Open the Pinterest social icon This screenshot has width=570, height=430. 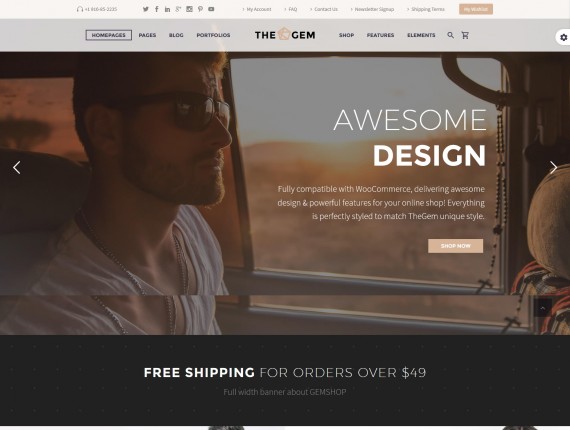[200, 9]
